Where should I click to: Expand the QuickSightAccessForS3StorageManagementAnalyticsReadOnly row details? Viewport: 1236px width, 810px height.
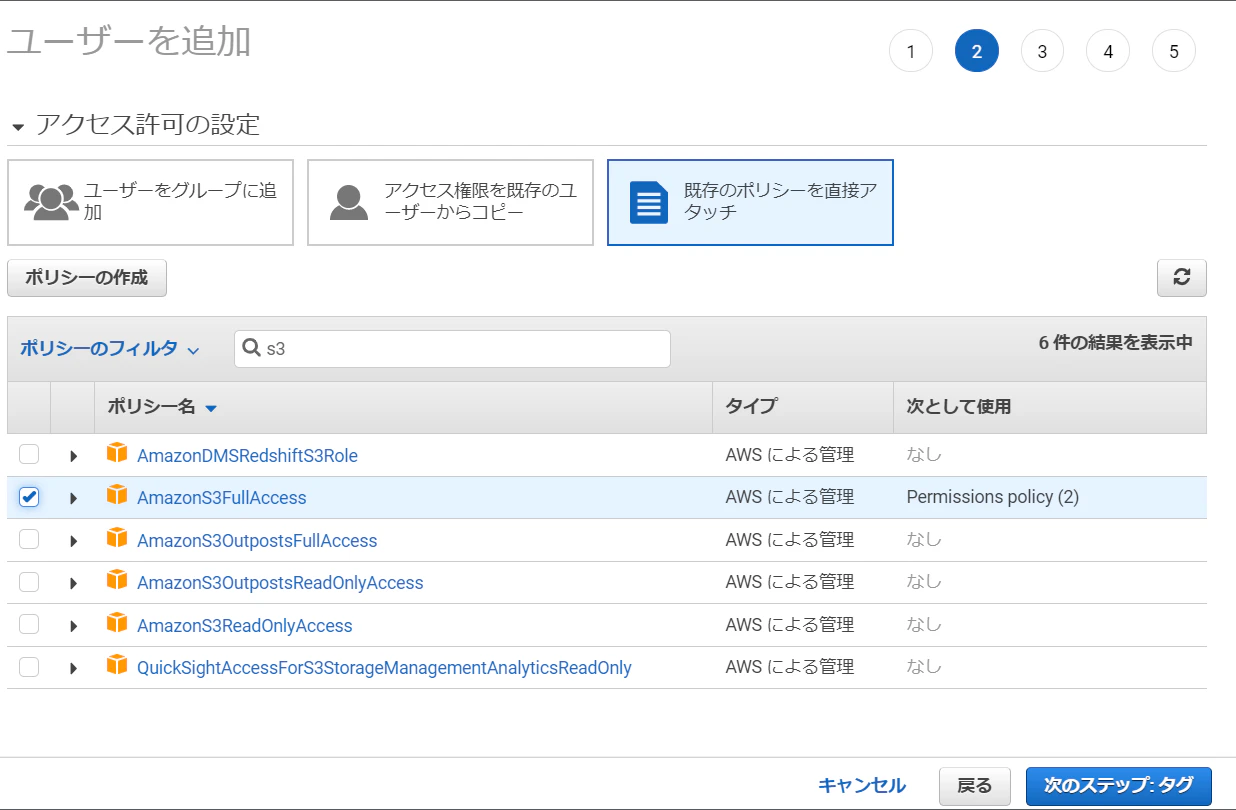point(73,668)
